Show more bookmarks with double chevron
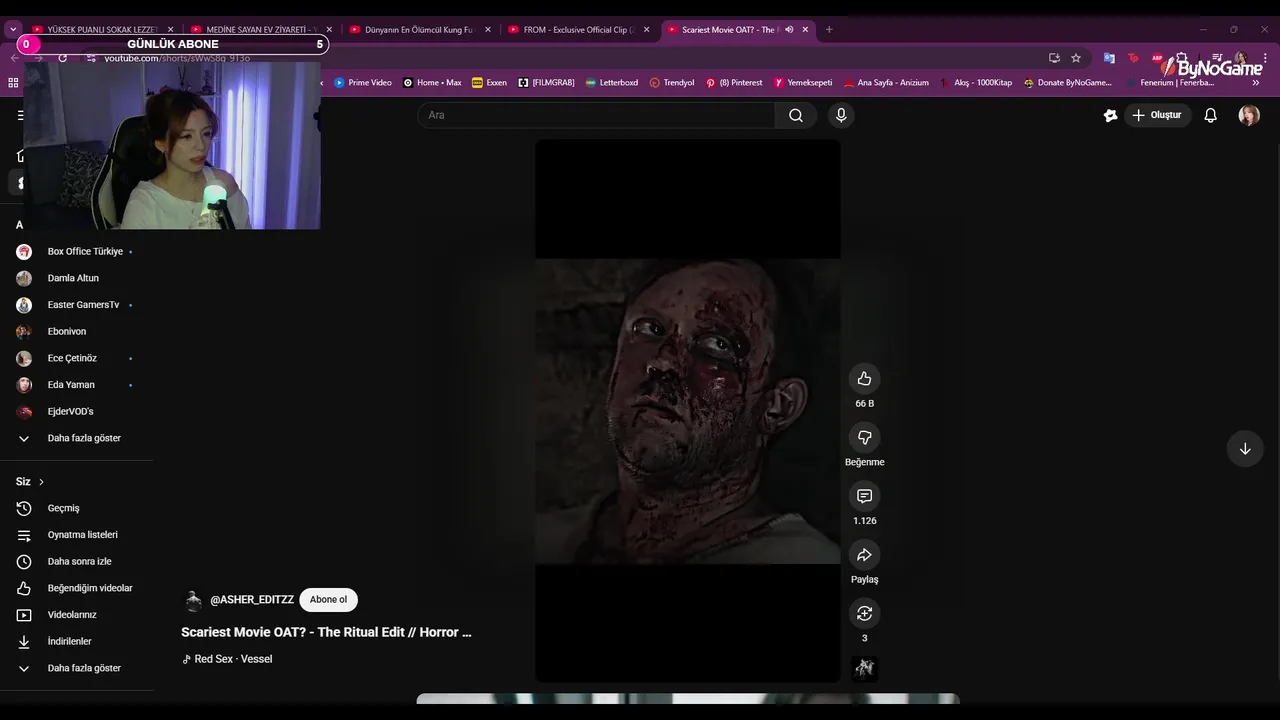 click(1255, 83)
